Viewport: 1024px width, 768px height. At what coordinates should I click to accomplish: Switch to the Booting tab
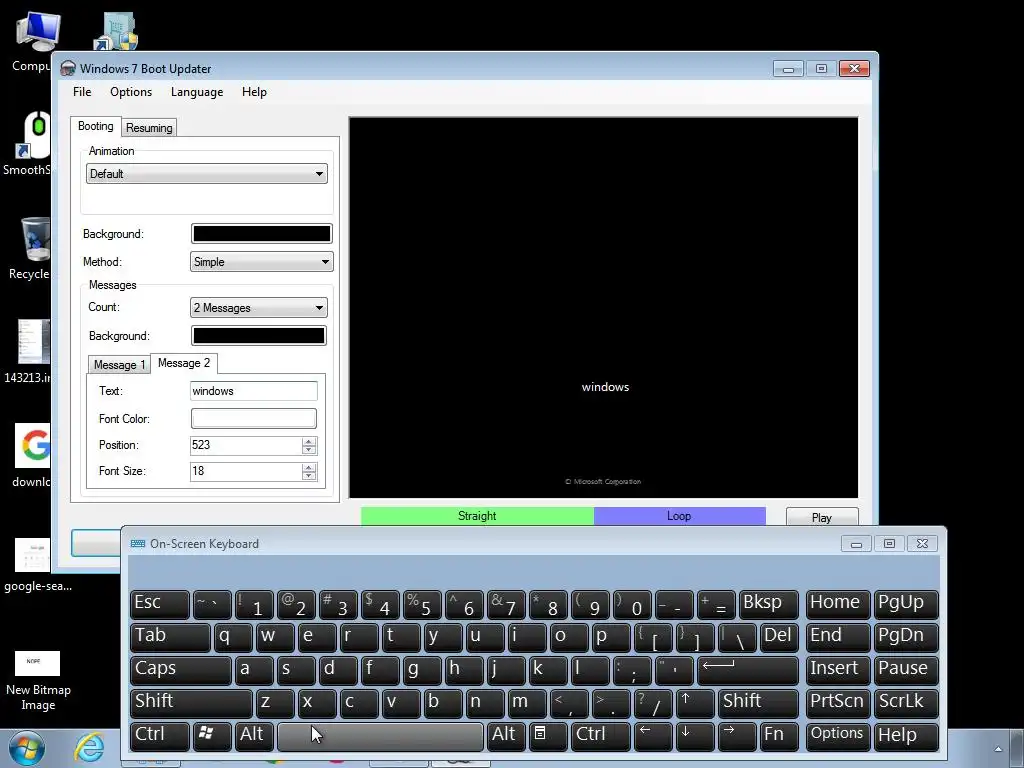point(95,126)
